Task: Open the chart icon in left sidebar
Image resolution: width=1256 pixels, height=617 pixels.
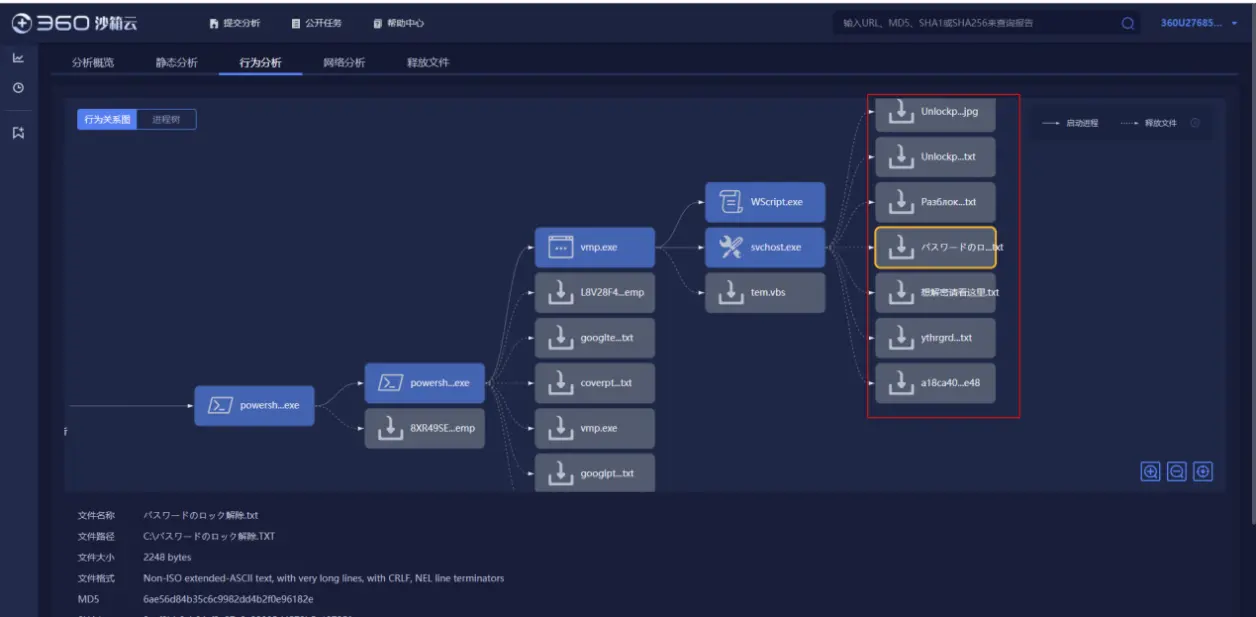Action: point(18,59)
